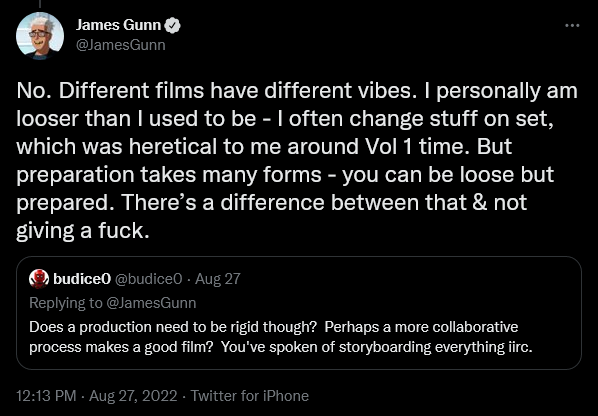Click the Replying to label in quote
This screenshot has width=598, height=416.
[66, 303]
